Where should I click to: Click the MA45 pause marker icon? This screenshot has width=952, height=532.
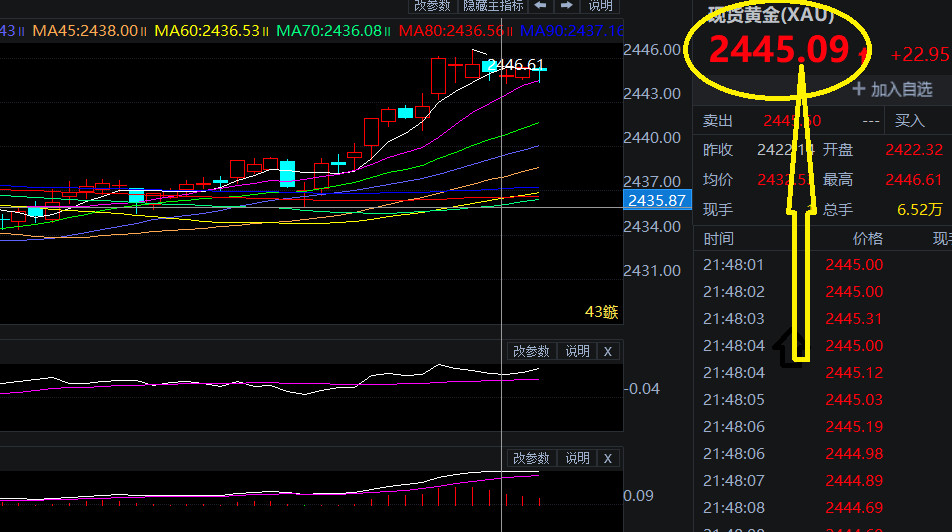click(x=144, y=31)
